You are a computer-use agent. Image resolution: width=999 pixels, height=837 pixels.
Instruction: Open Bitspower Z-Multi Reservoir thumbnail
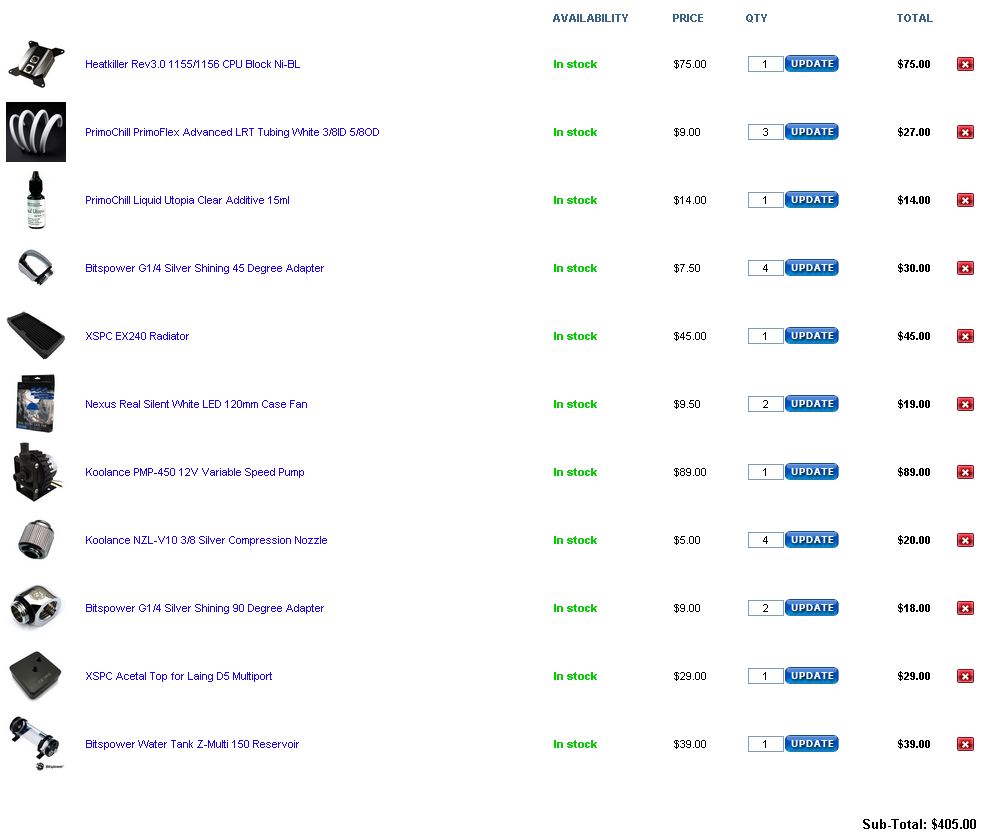point(36,743)
